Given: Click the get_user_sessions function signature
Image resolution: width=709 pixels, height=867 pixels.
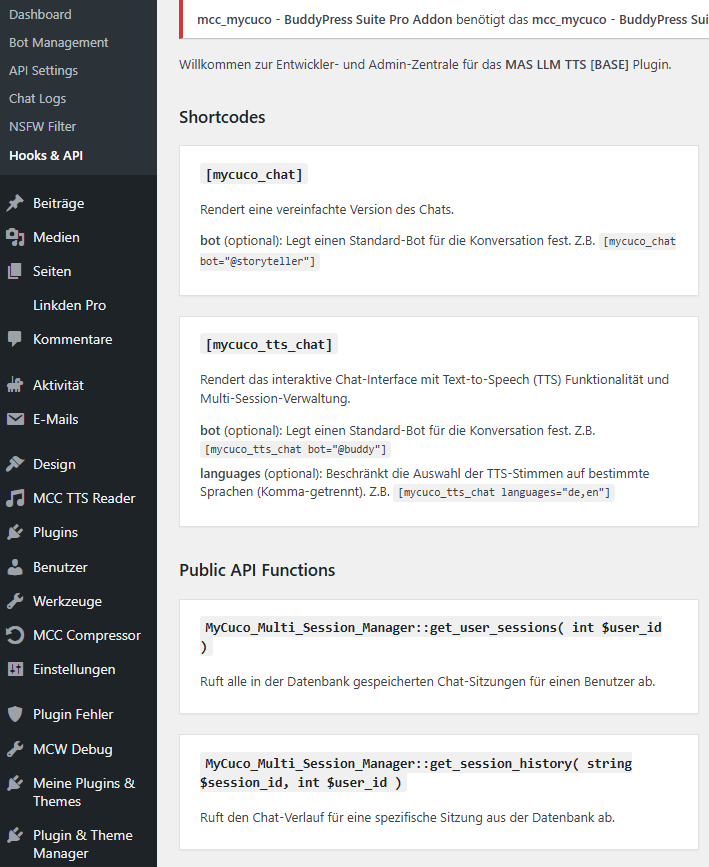Looking at the screenshot, I should (x=431, y=636).
